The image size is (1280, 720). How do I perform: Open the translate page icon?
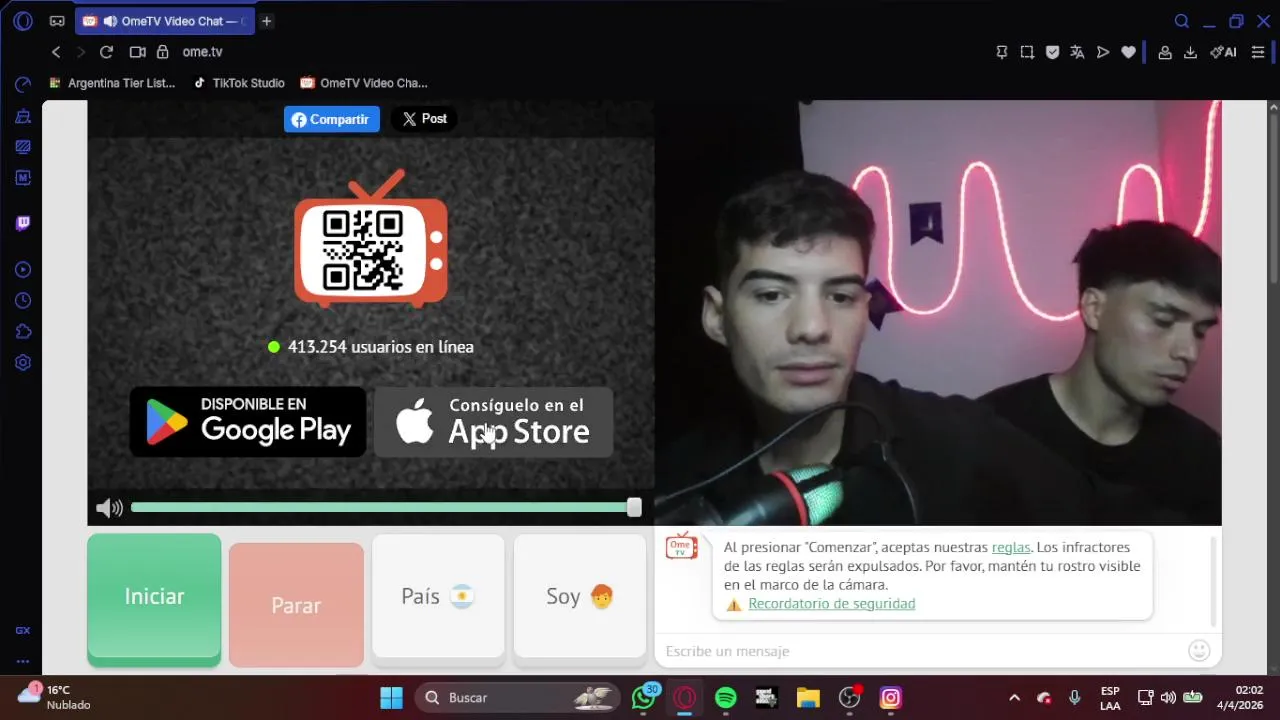coord(1077,52)
